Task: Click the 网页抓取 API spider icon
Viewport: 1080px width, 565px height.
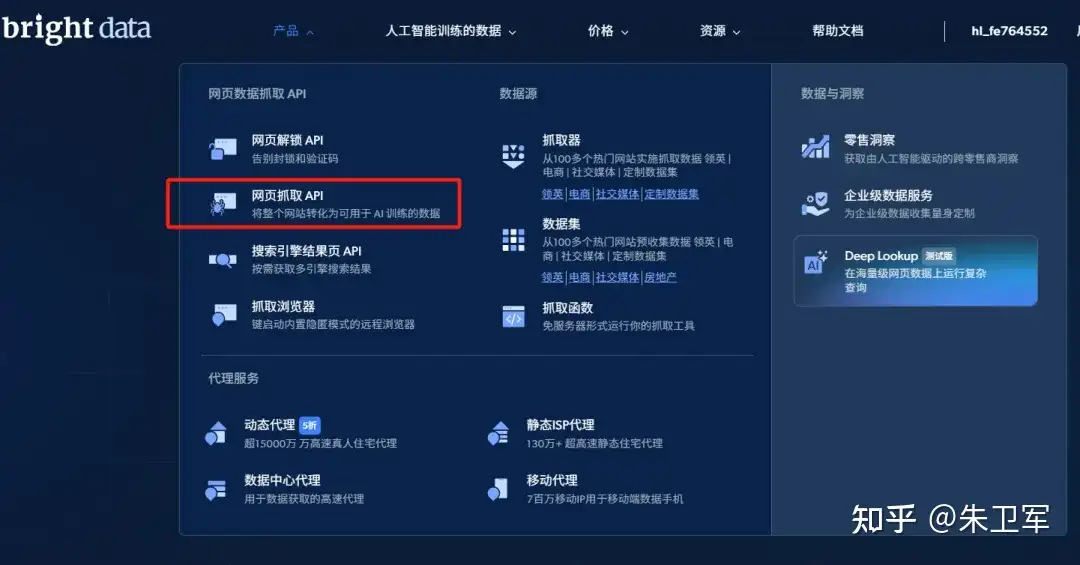Action: 222,204
